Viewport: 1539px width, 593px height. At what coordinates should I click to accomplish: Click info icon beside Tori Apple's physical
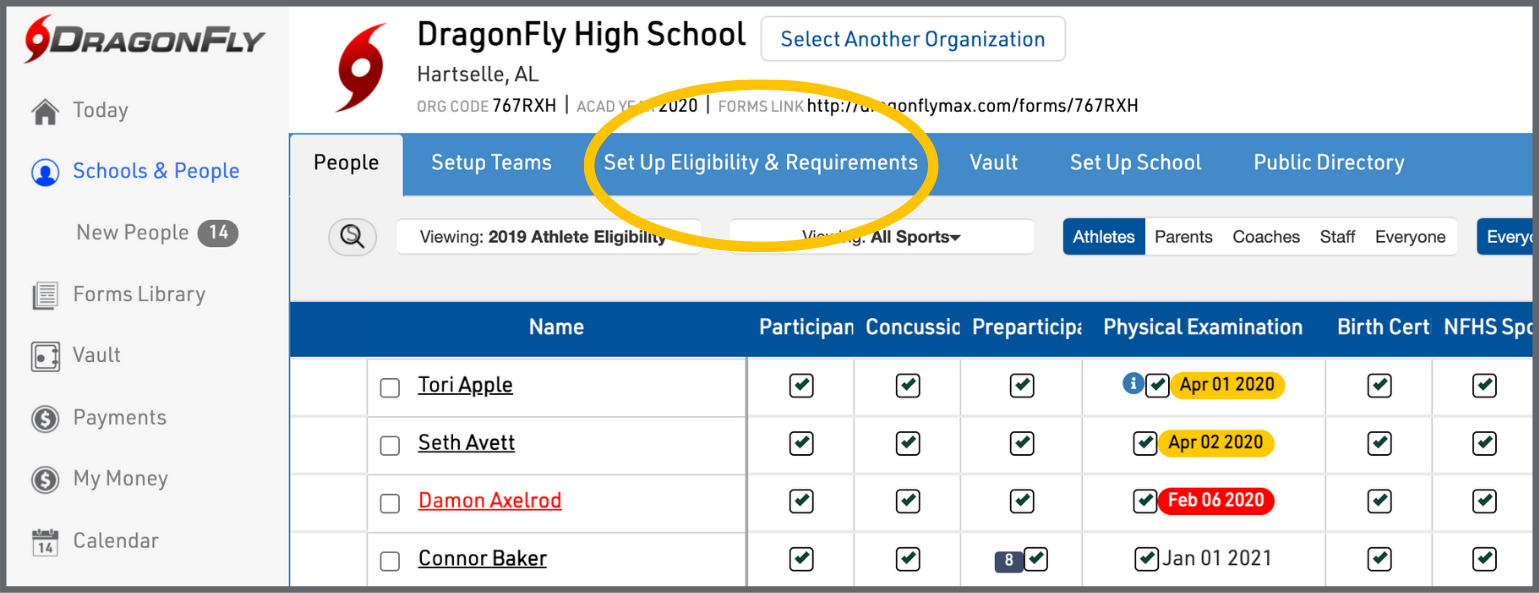pyautogui.click(x=1132, y=384)
